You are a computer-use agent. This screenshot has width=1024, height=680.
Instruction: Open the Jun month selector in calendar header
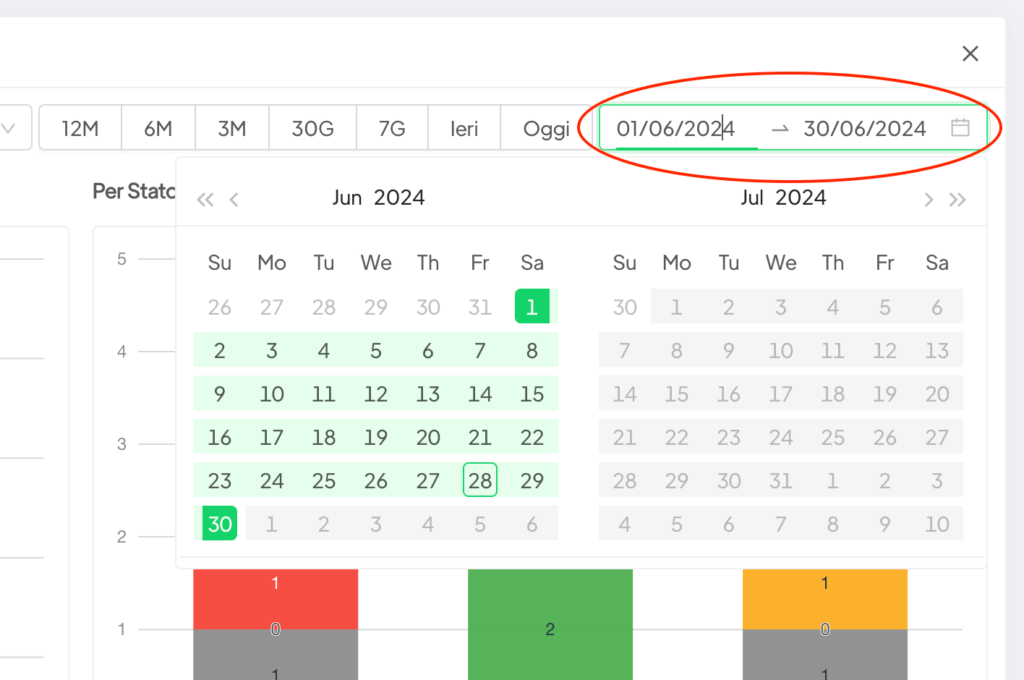click(347, 198)
